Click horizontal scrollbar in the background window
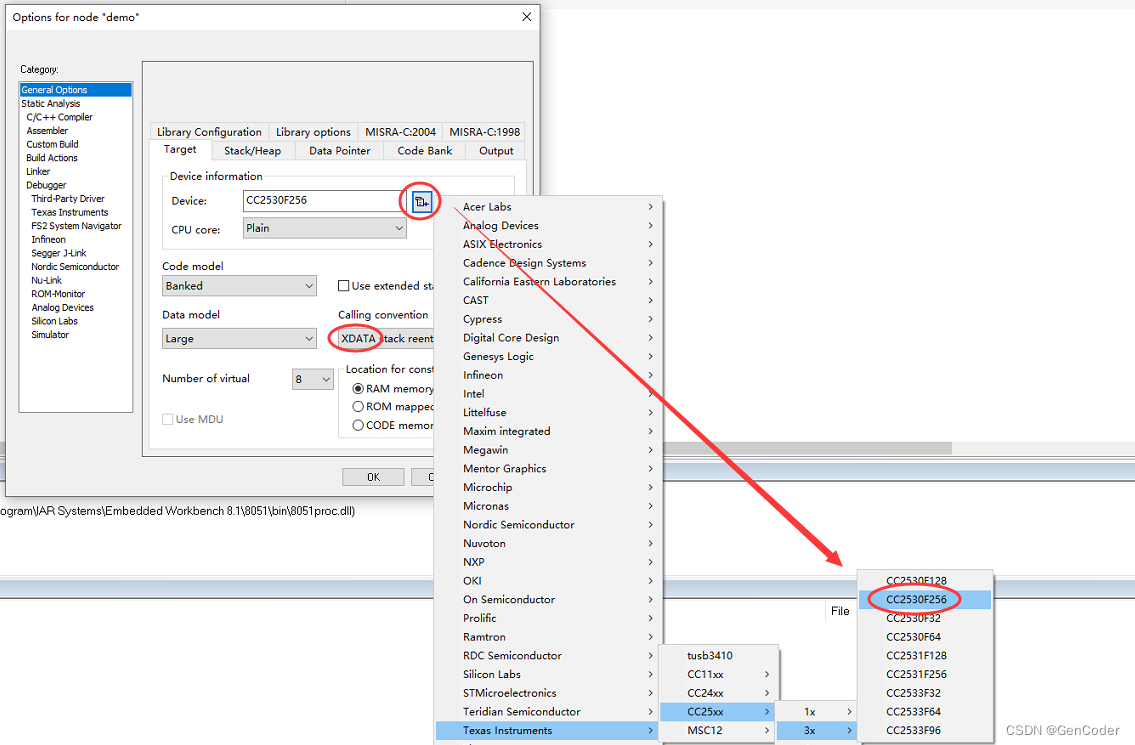The width and height of the screenshot is (1135, 745). [807, 448]
